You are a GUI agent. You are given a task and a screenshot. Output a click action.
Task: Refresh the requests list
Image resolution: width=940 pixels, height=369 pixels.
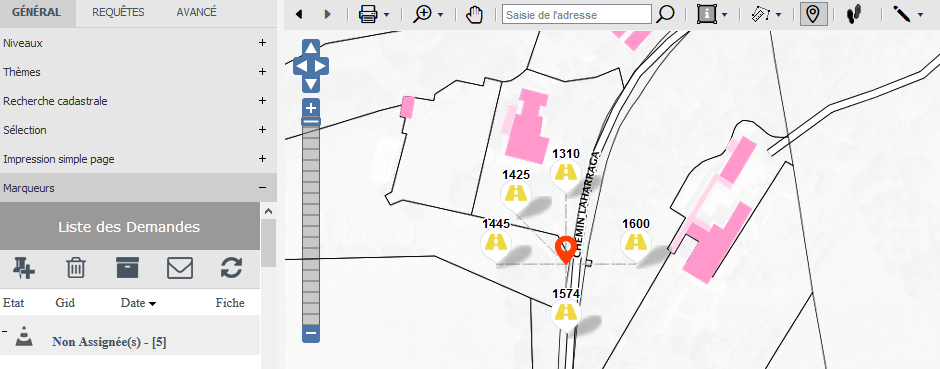[231, 268]
